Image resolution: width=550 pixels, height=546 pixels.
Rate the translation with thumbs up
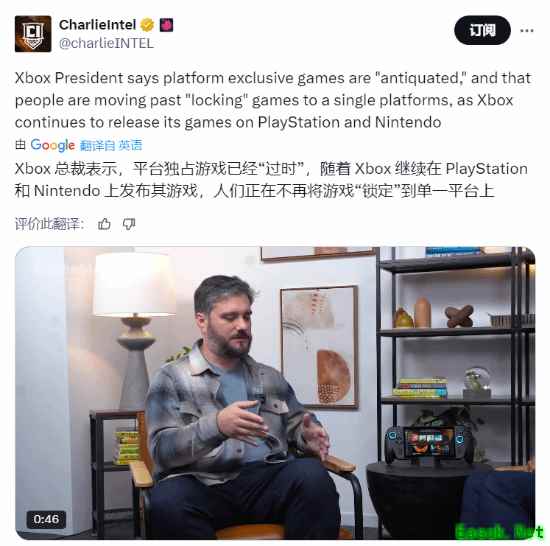tap(104, 224)
